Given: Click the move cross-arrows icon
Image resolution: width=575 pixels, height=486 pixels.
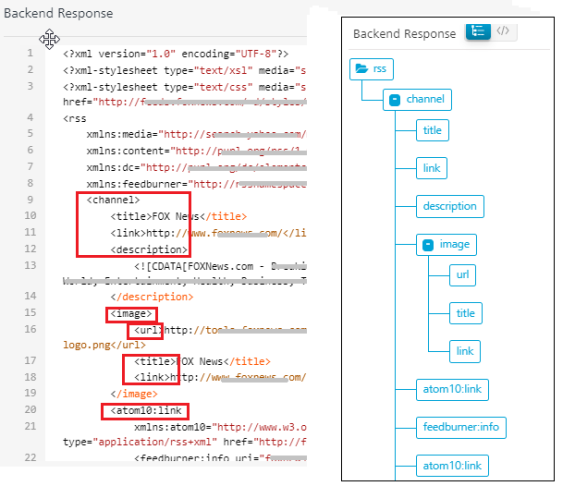Looking at the screenshot, I should click(x=50, y=39).
